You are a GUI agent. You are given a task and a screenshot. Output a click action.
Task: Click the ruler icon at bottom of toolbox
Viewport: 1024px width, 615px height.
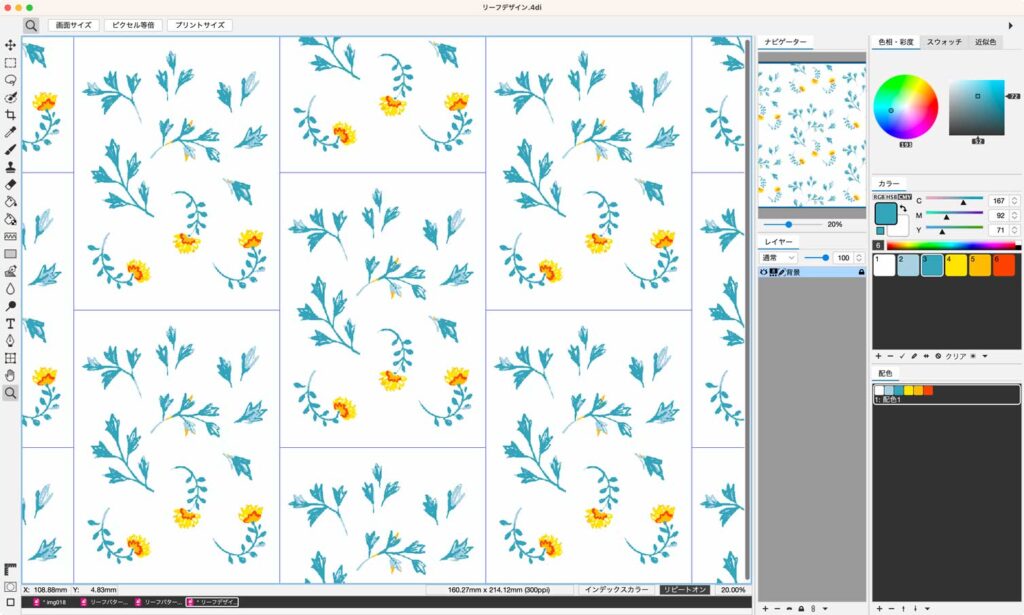[x=10, y=569]
